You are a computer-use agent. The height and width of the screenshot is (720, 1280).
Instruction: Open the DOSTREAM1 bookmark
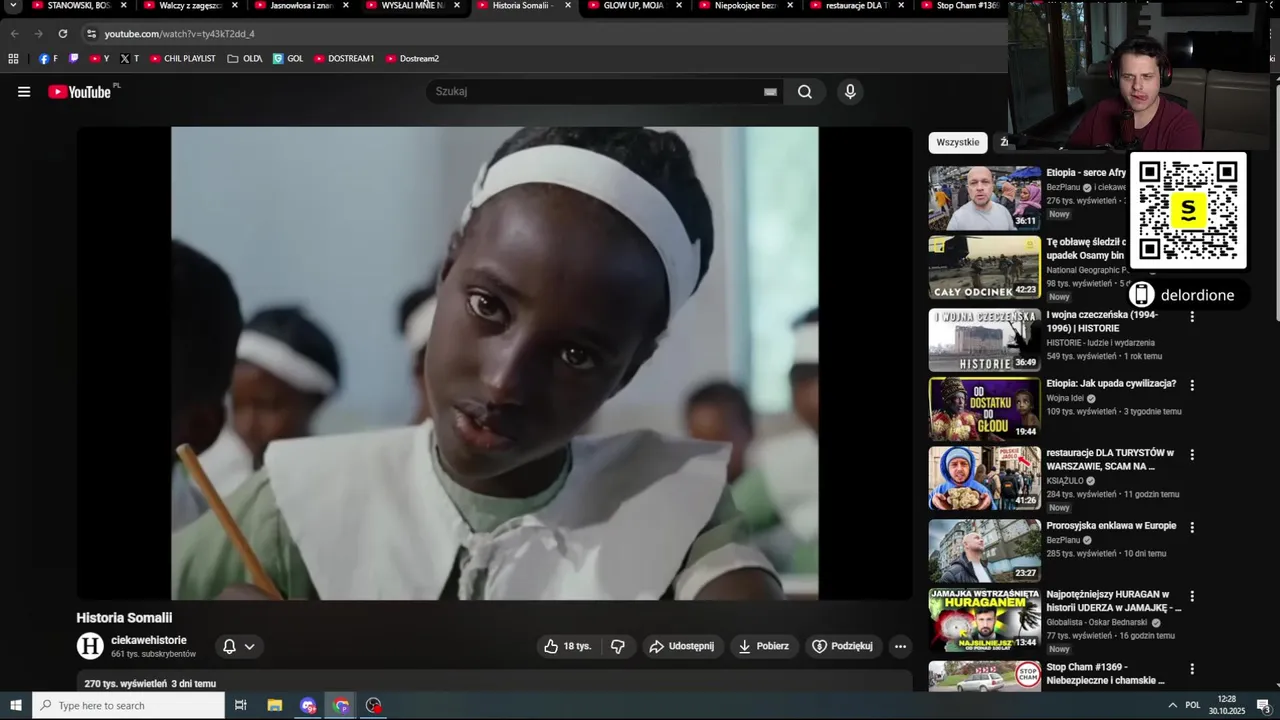click(344, 58)
